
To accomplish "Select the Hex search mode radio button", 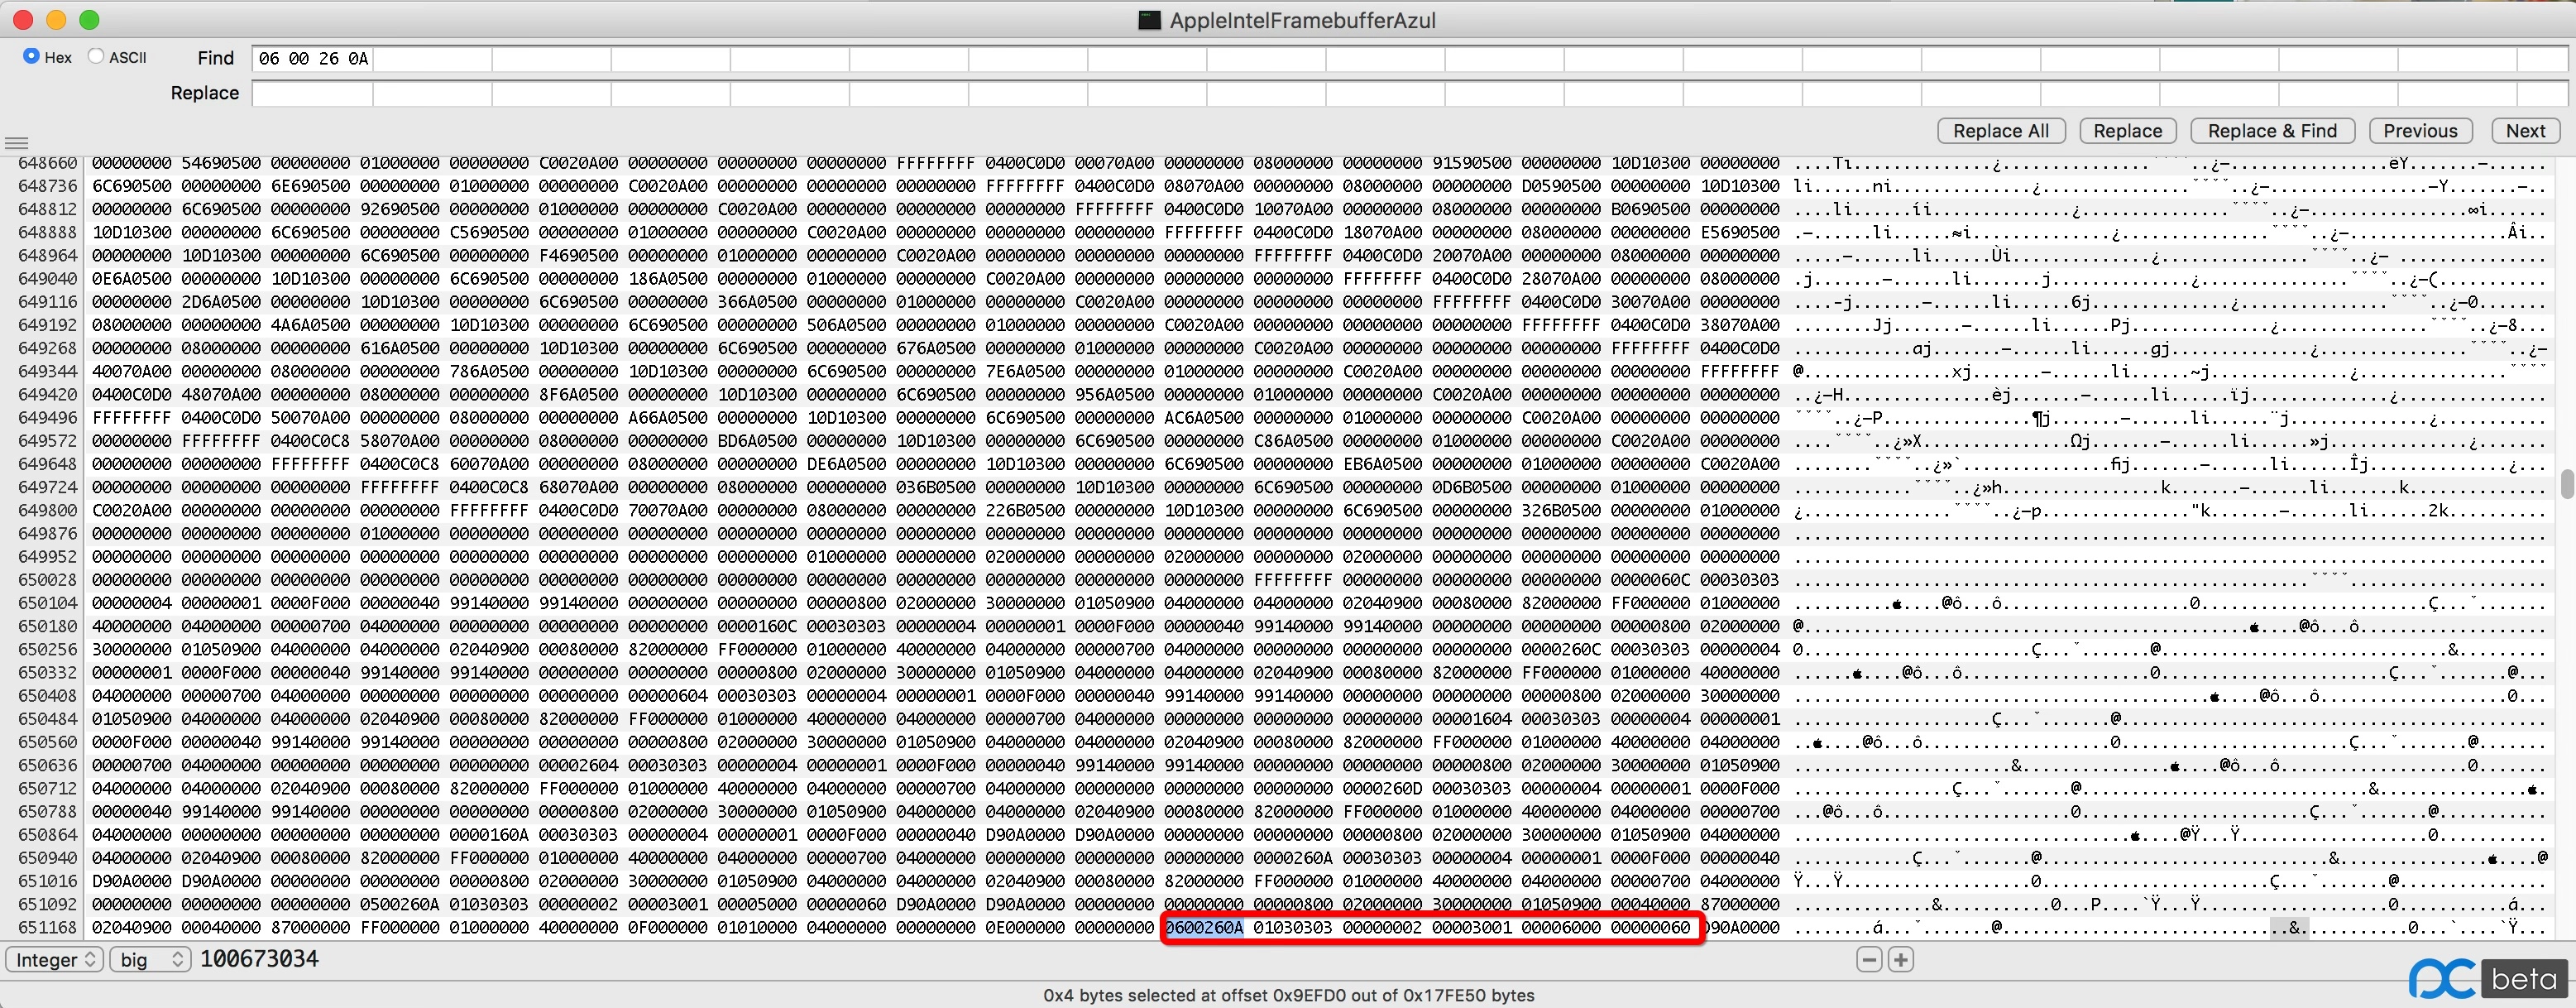I will 31,57.
